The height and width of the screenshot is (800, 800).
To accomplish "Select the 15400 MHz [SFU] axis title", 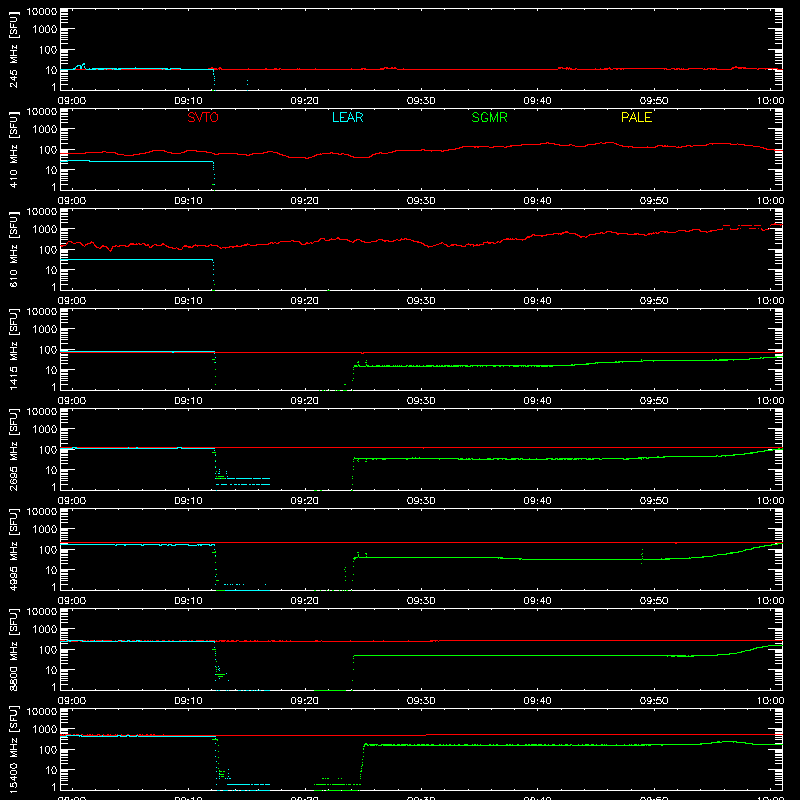I will tap(14, 749).
